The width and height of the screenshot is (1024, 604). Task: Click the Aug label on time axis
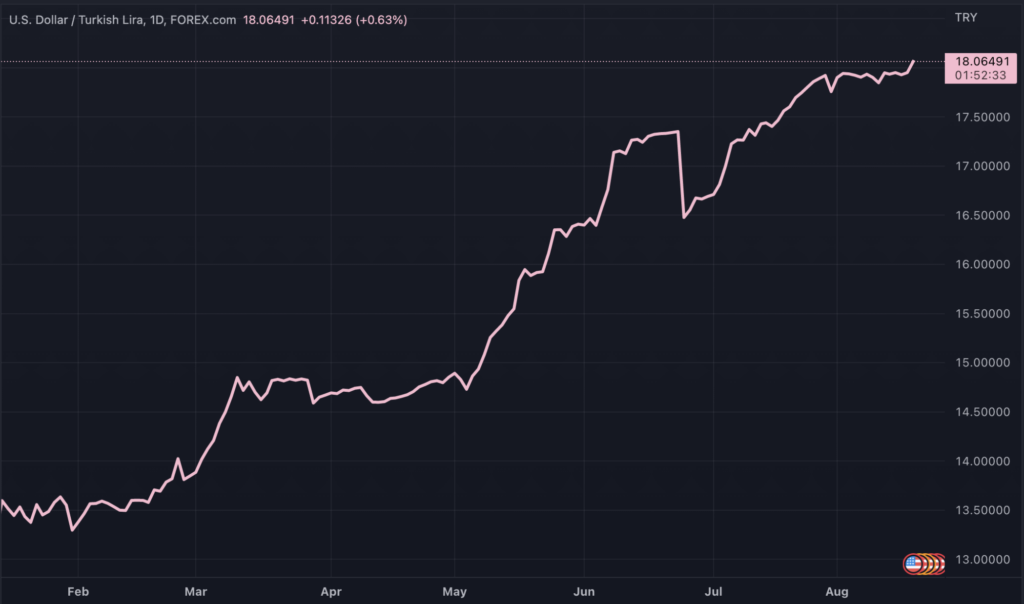(837, 592)
